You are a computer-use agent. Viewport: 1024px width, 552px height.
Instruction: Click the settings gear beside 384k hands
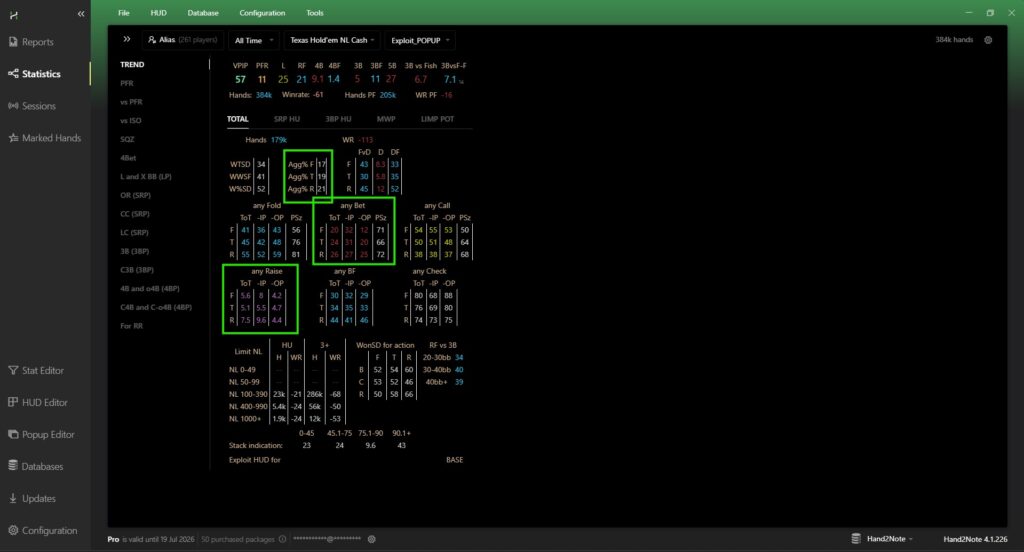[988, 40]
